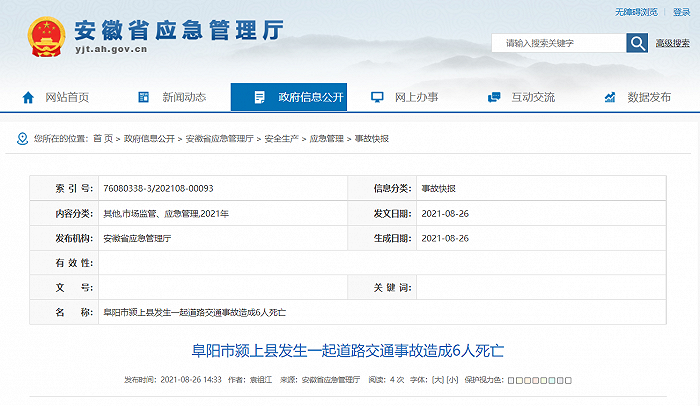Click the search magnifier button

pos(637,43)
